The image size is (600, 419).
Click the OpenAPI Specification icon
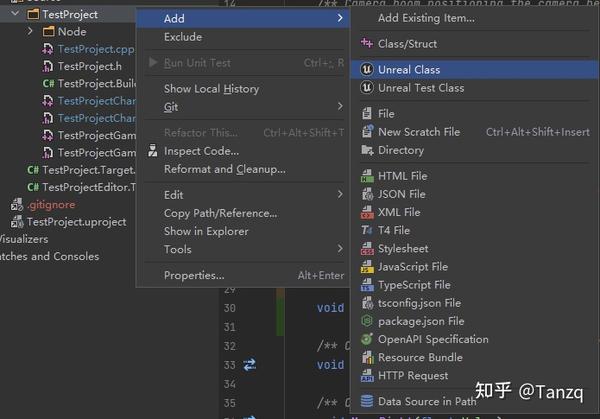click(367, 339)
